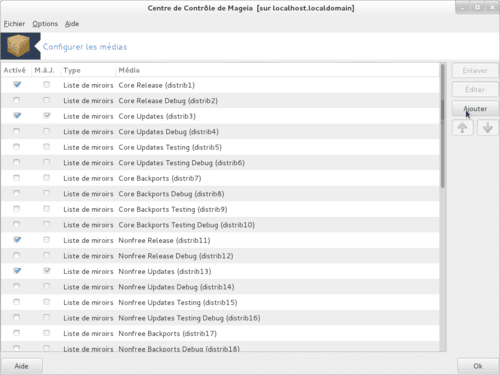Enable Core Backports (distrib7) medium
The image size is (500, 375).
(16, 178)
